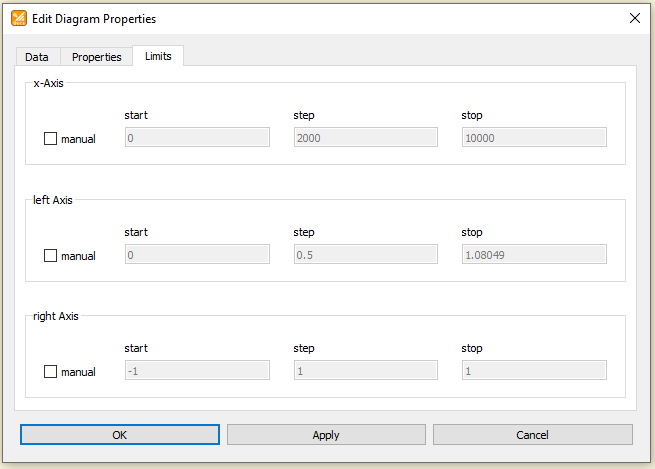
Task: Click the right Axis start field showing -1
Action: click(197, 370)
